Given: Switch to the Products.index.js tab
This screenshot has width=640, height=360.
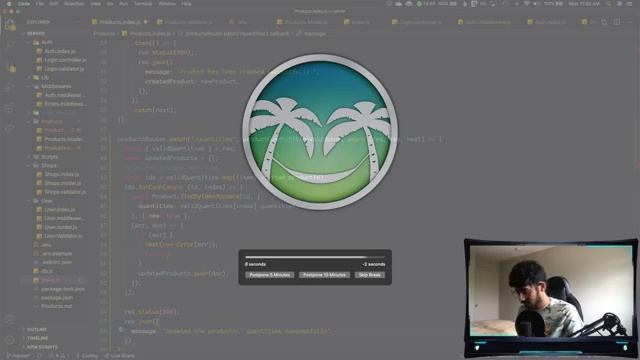Looking at the screenshot, I should [x=120, y=22].
